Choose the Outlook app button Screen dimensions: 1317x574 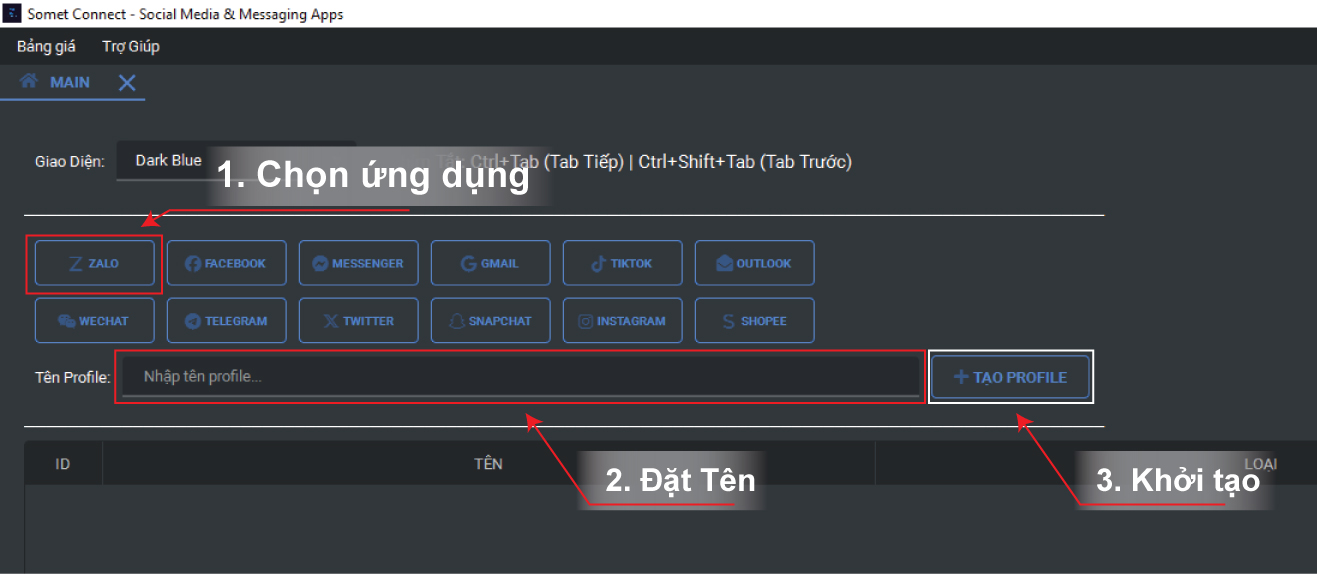click(x=755, y=263)
